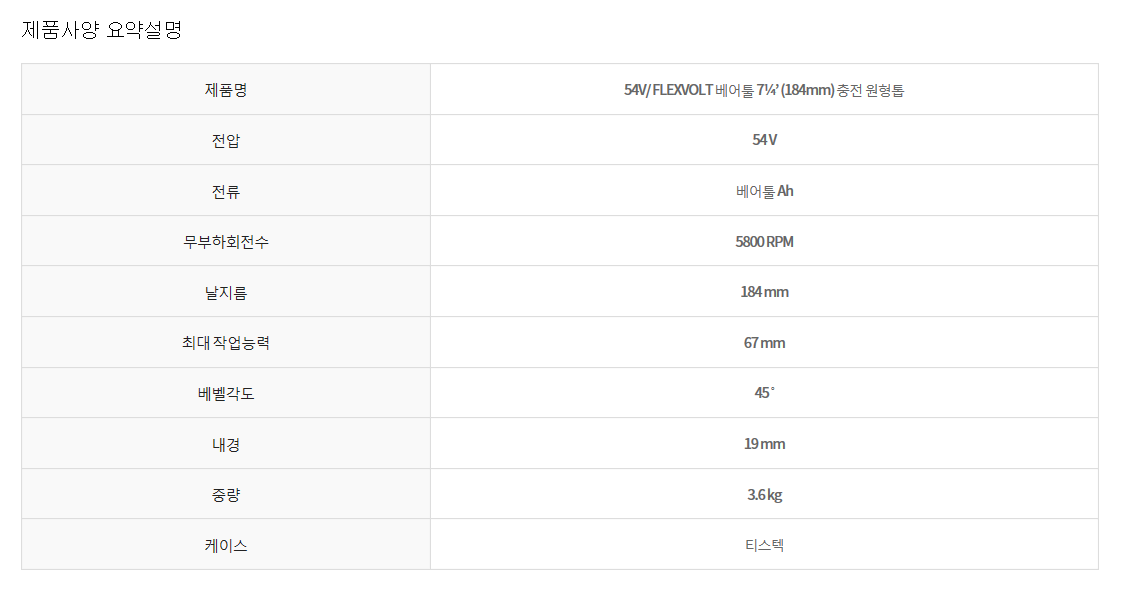
Task: Select the 날지름 row label
Action: 226,292
